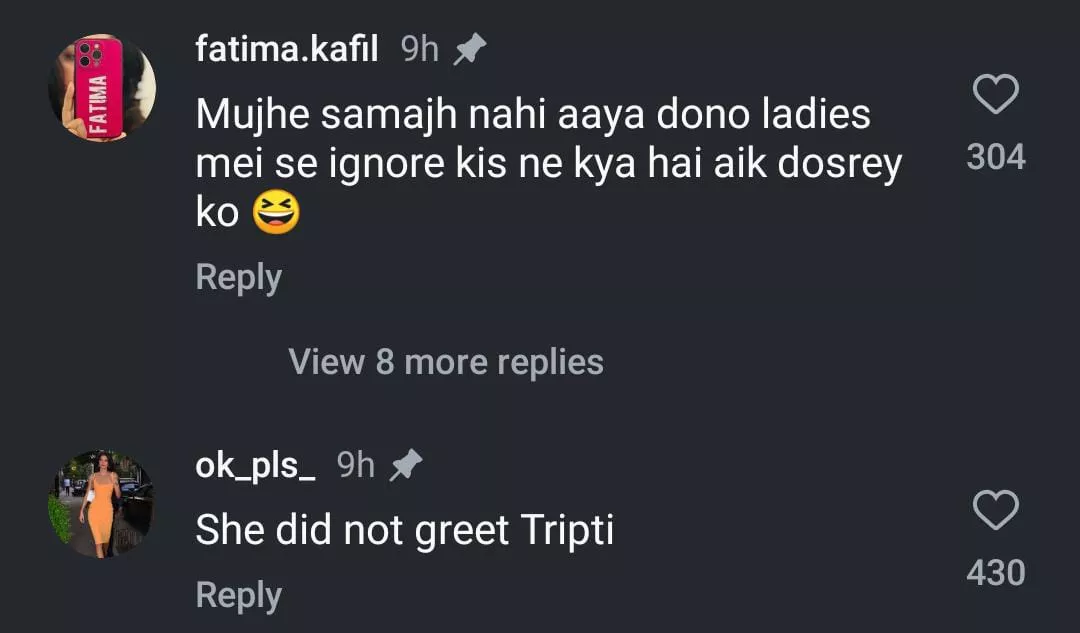Click the 304 likes count
This screenshot has width=1080, height=633.
click(x=996, y=157)
